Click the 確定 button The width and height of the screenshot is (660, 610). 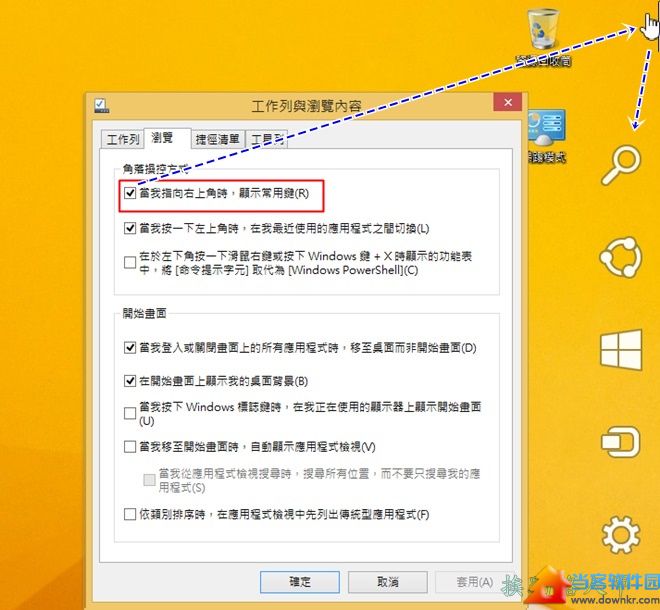tap(300, 582)
